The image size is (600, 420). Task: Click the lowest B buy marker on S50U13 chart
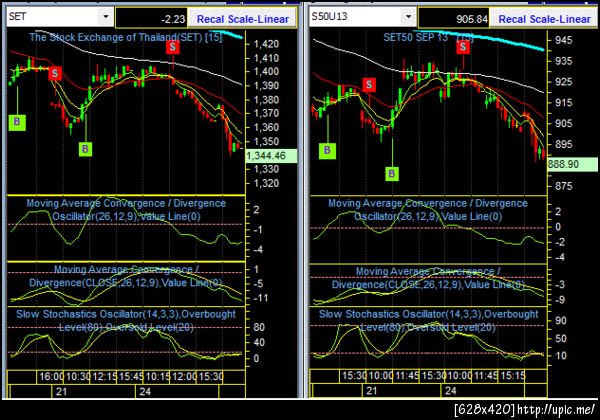click(391, 174)
